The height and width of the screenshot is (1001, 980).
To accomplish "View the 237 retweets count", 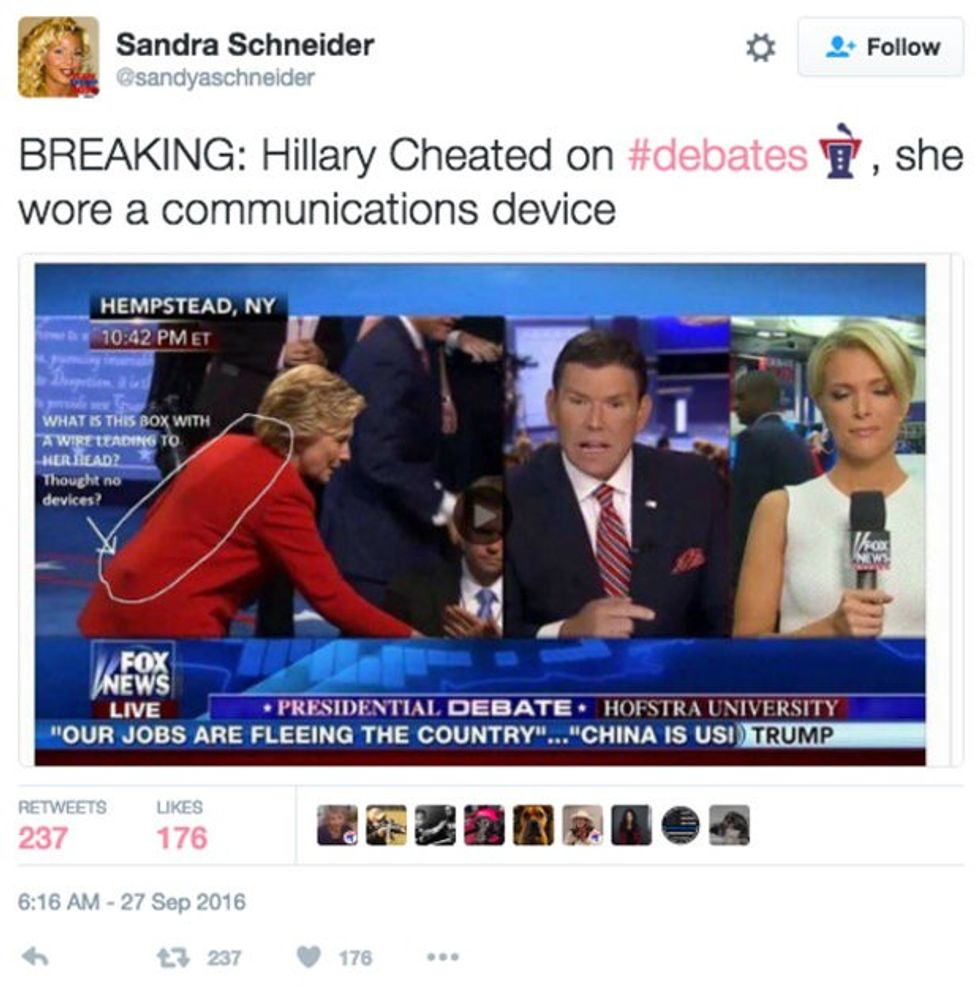I will tap(43, 838).
